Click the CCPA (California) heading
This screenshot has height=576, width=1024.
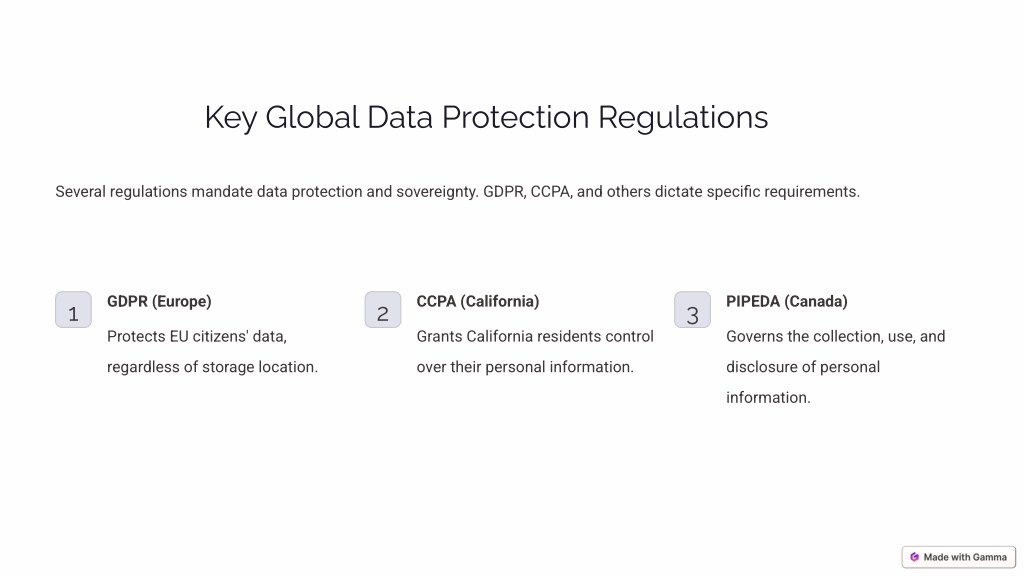tap(478, 302)
